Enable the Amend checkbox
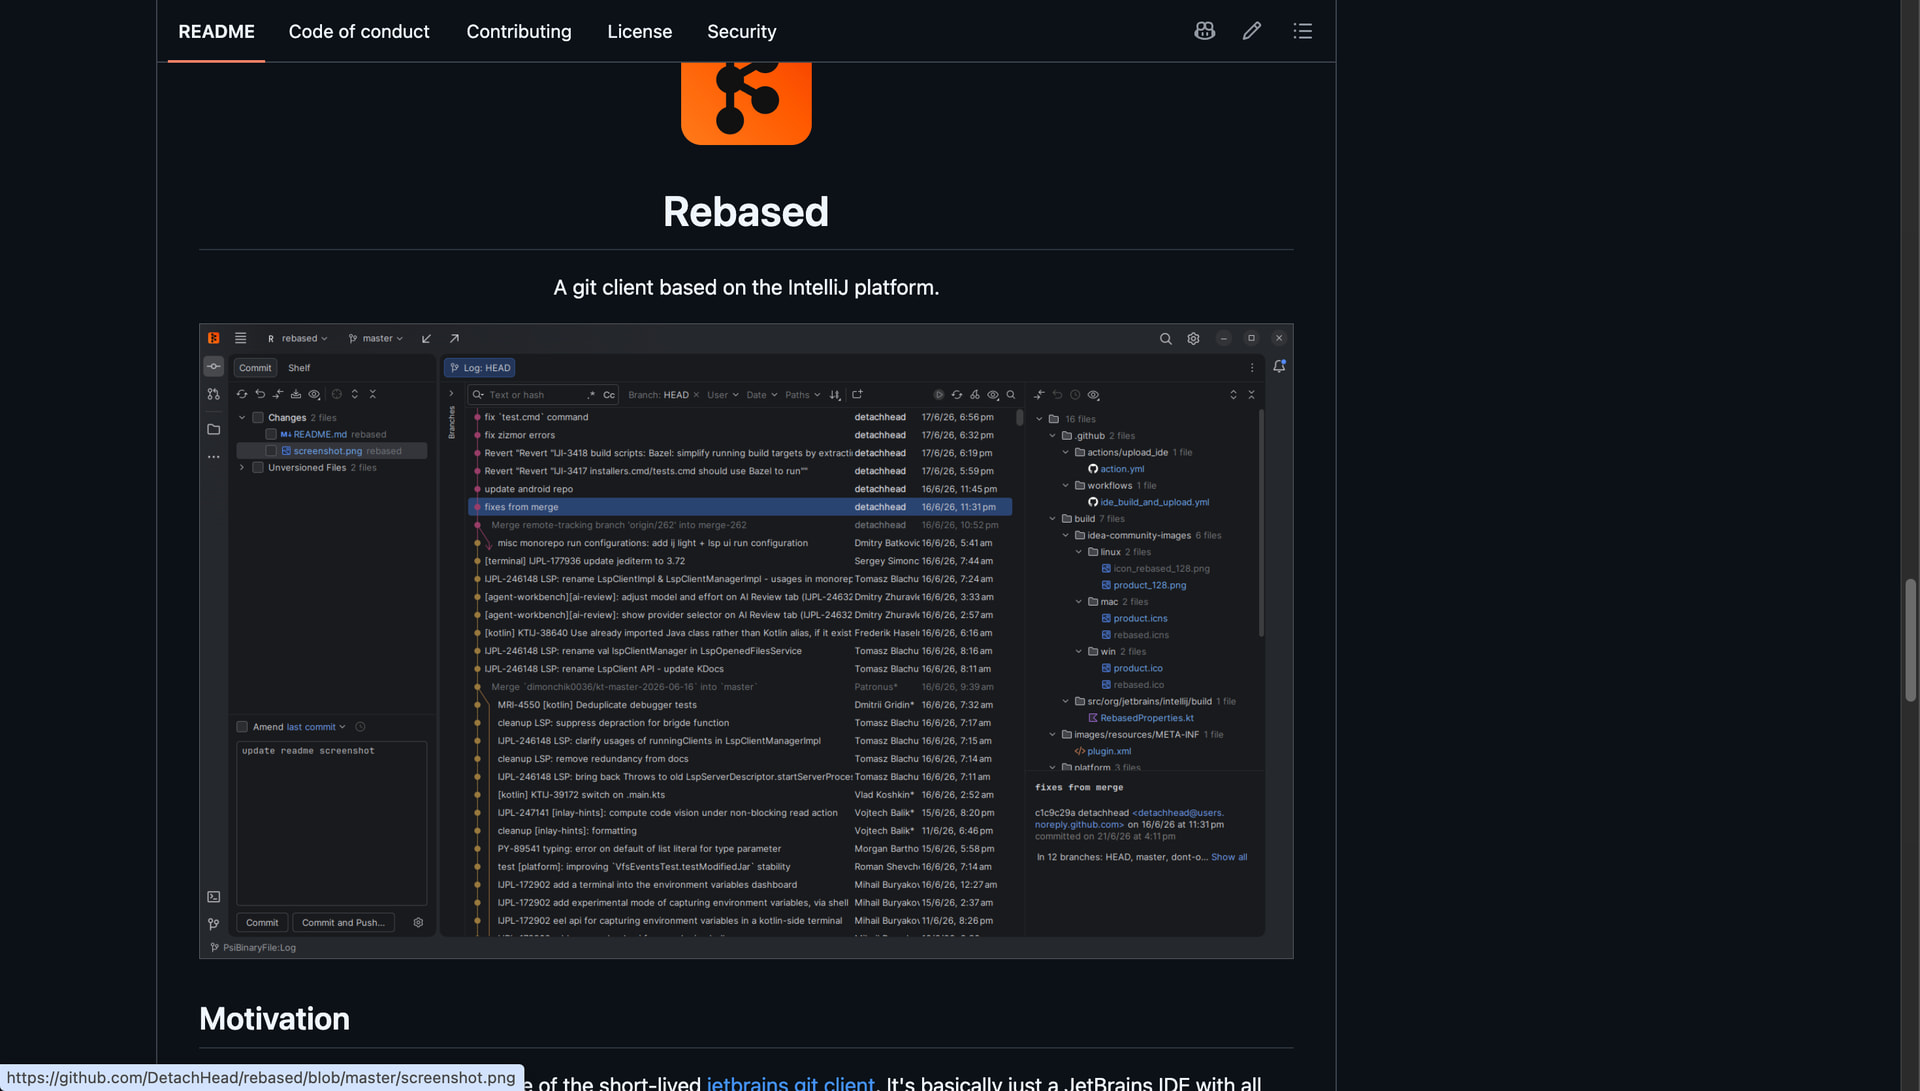 click(x=242, y=727)
